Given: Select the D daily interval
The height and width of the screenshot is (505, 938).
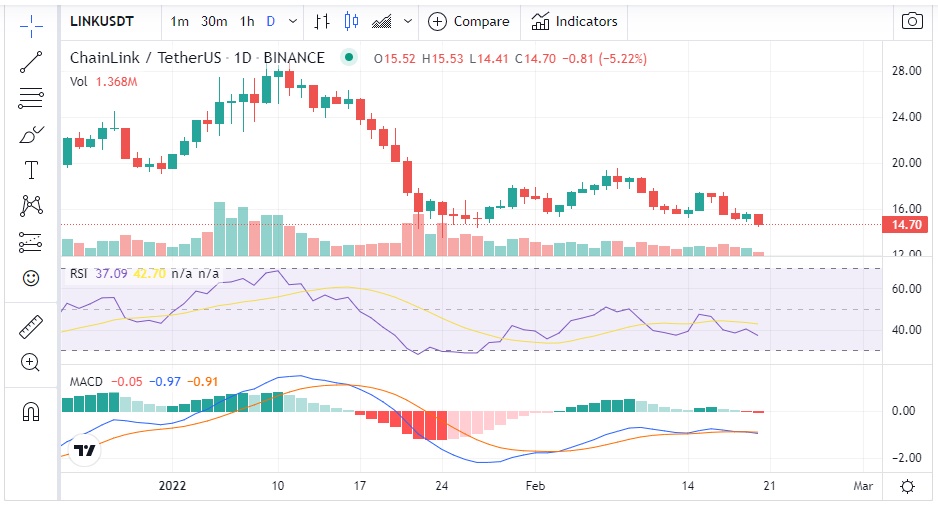Looking at the screenshot, I should point(271,22).
